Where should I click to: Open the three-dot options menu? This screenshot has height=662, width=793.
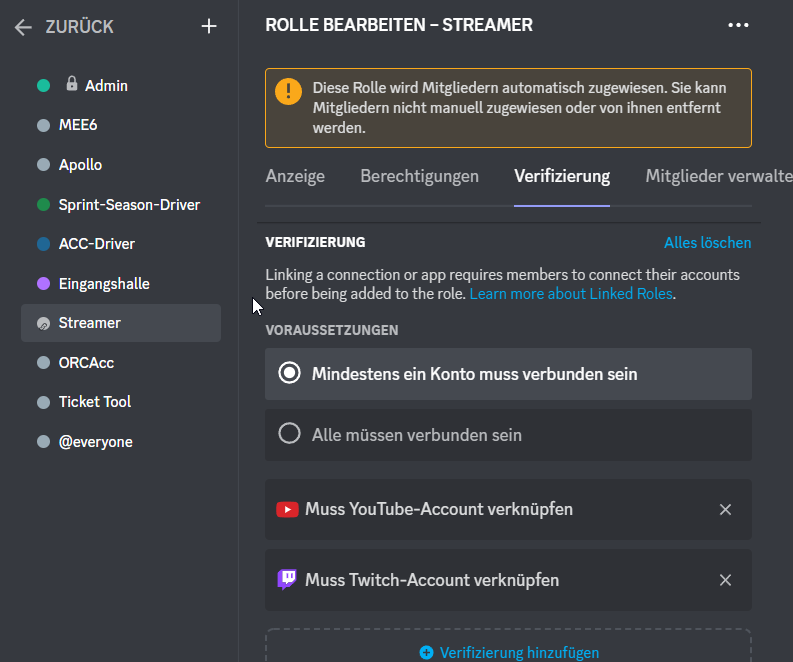738,25
